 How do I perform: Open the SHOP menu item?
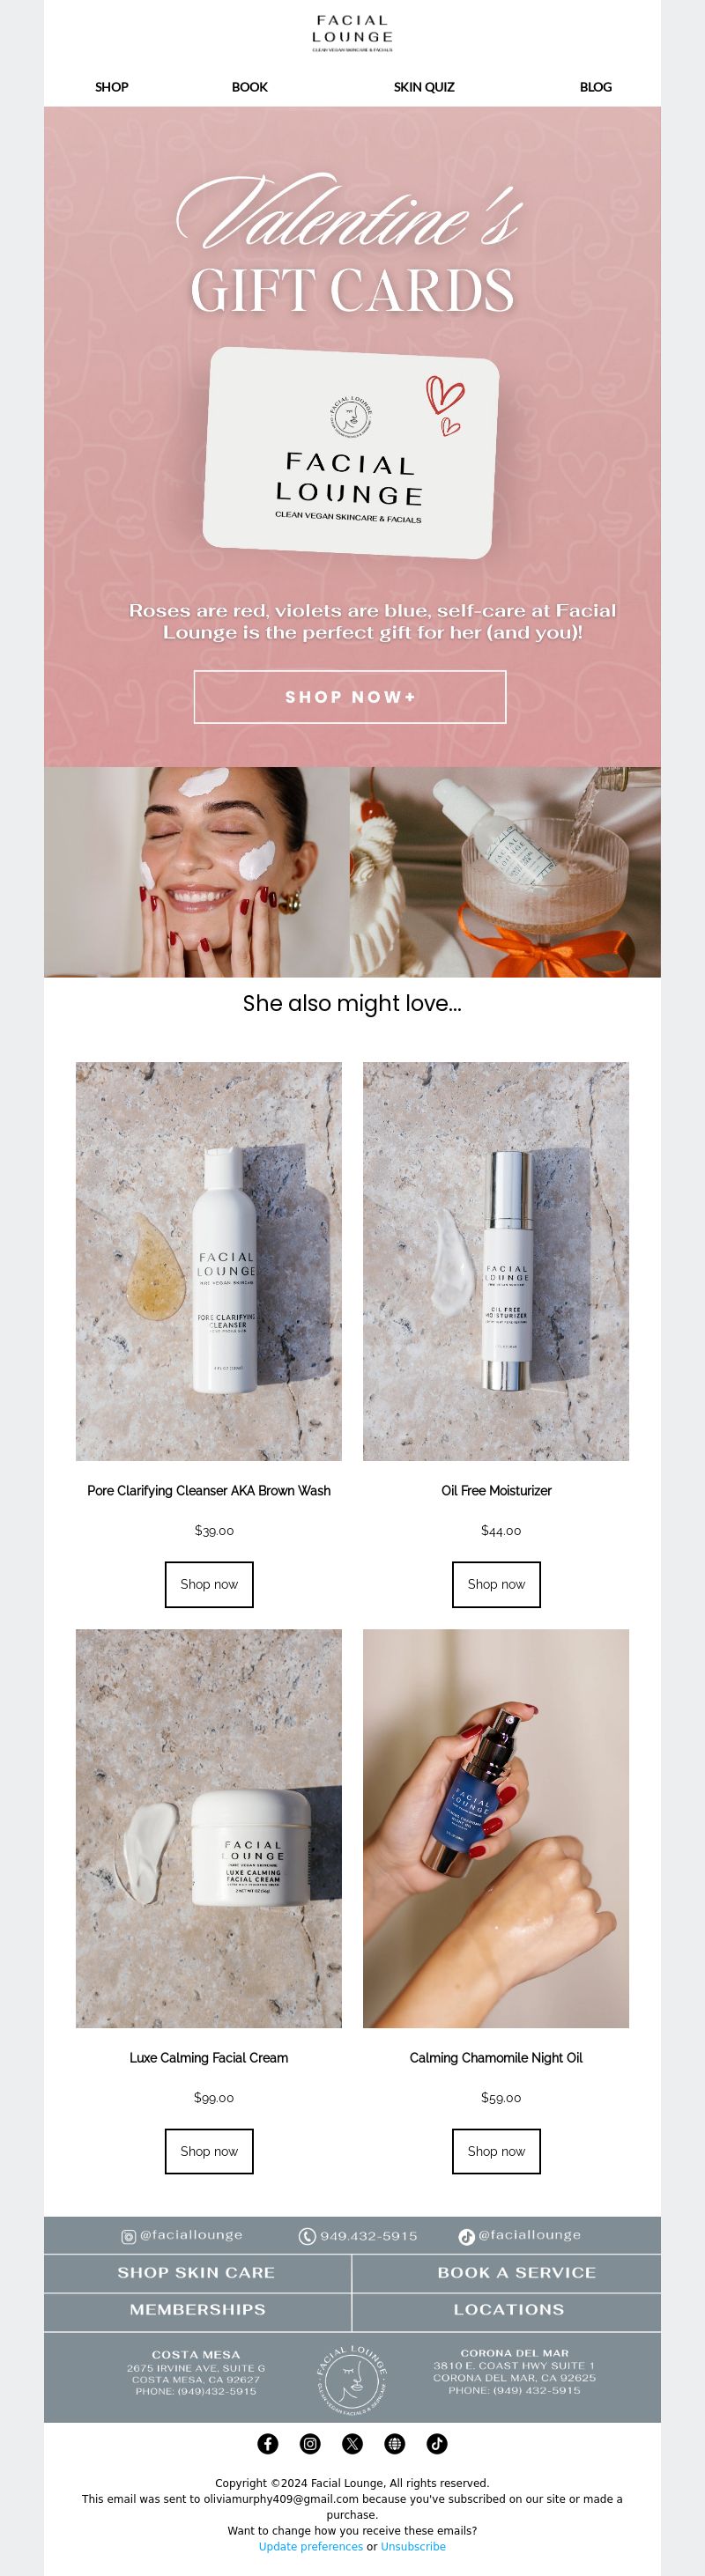click(112, 87)
